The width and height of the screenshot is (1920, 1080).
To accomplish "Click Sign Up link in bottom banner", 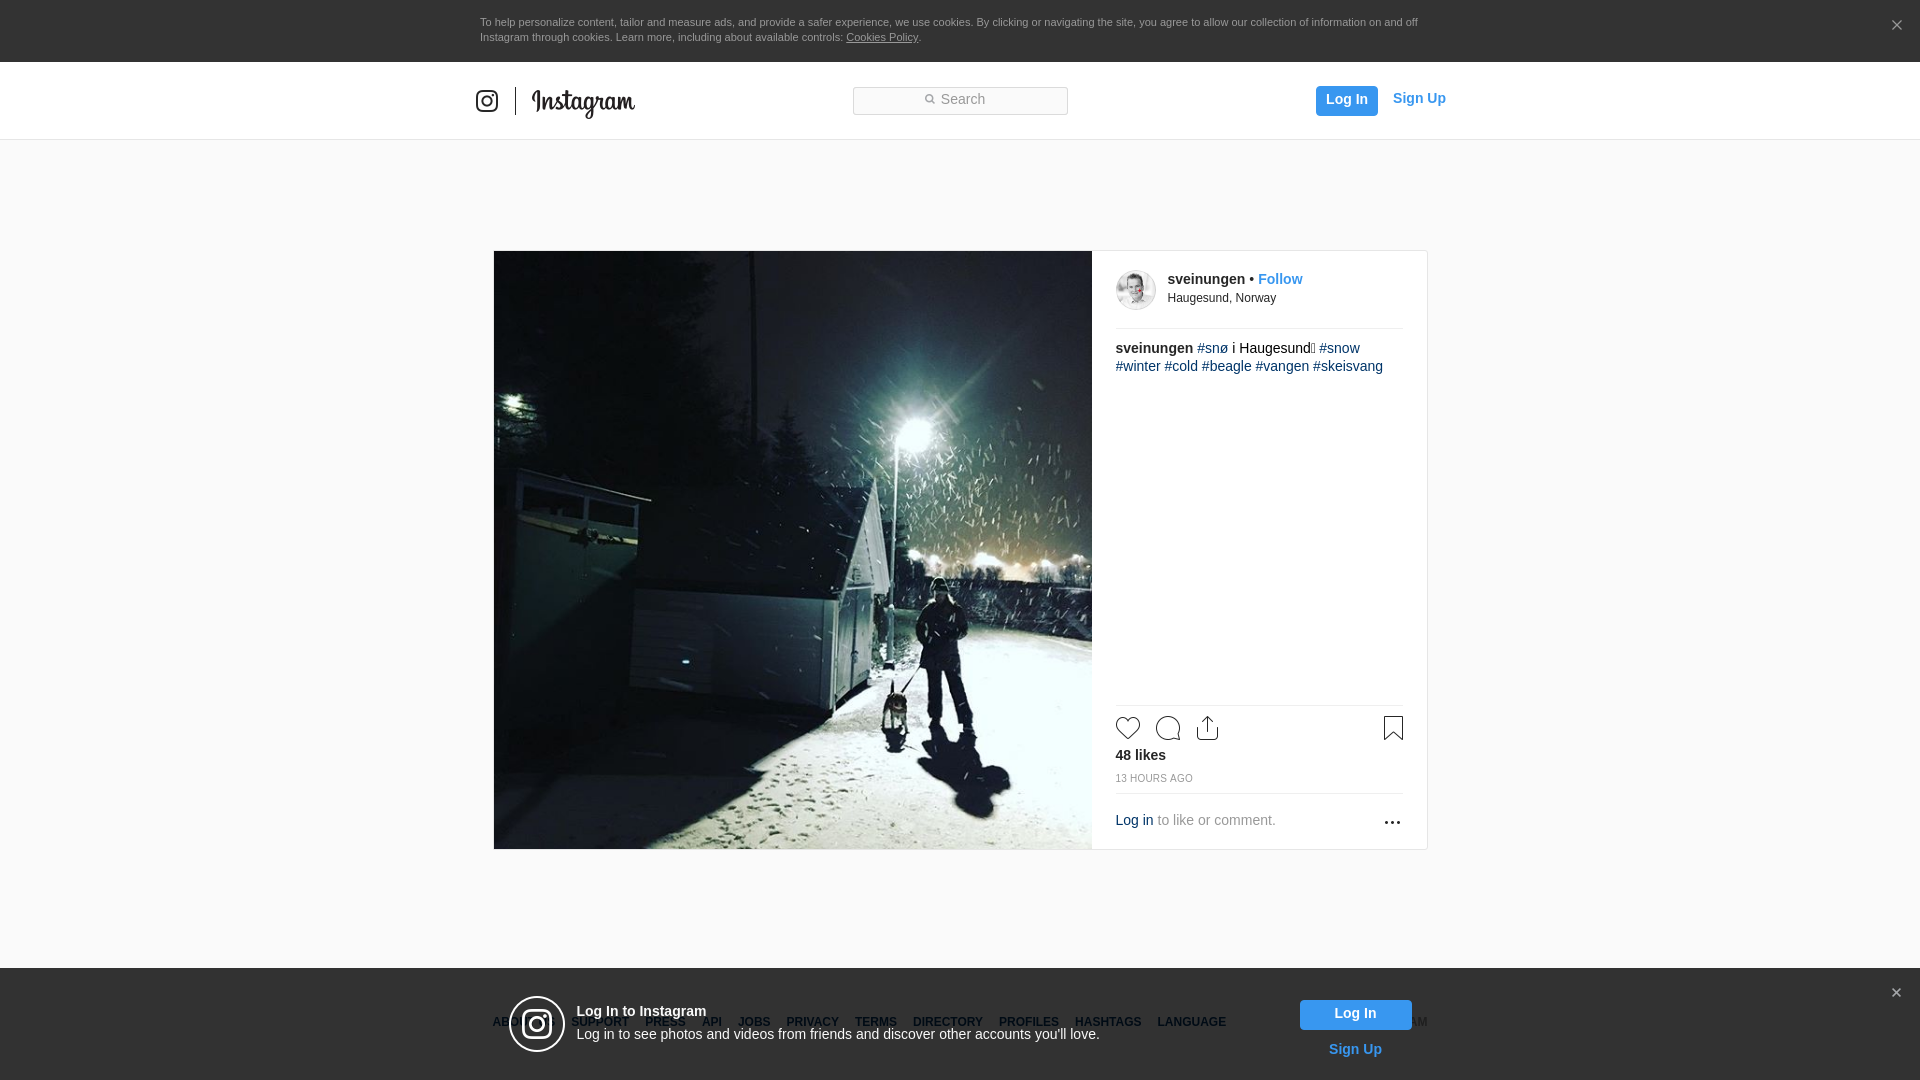I will (1354, 1049).
